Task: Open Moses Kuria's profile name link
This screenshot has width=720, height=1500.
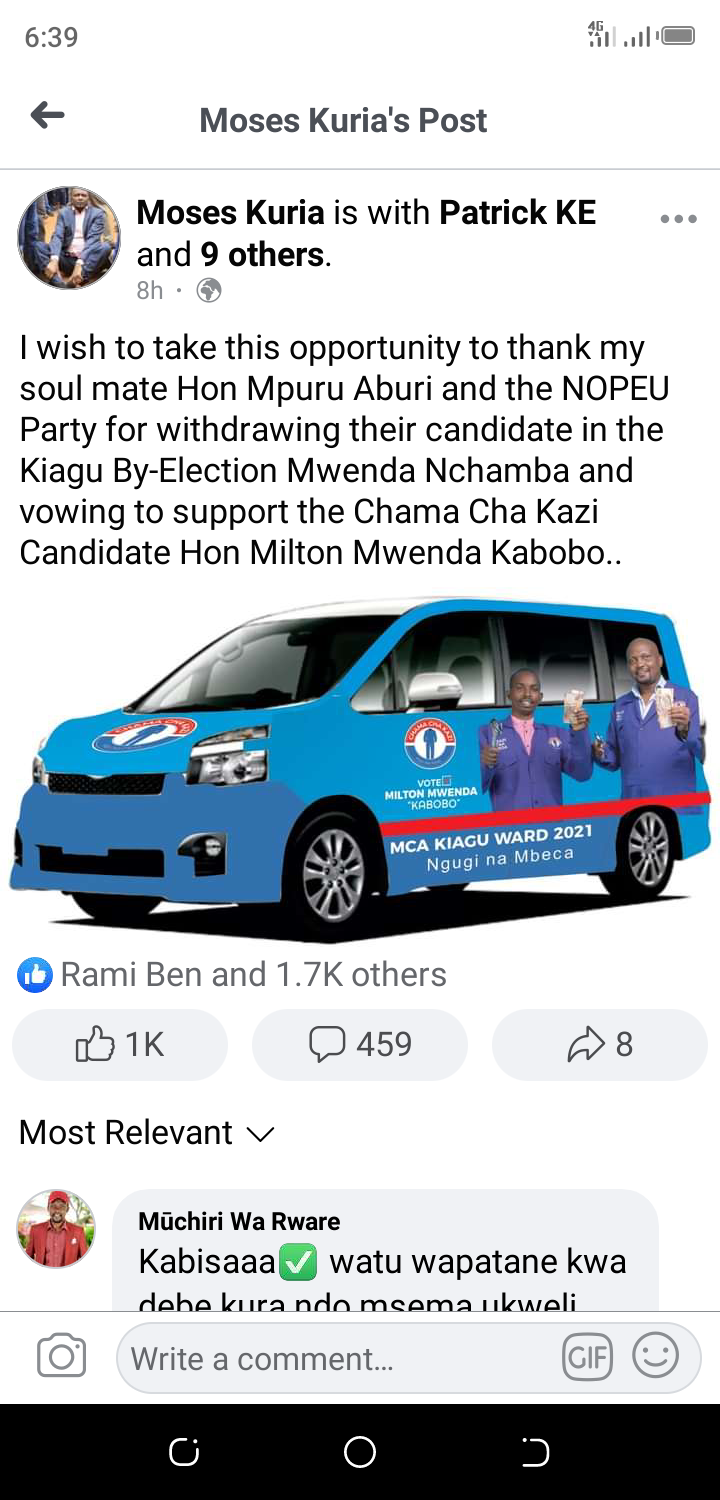Action: [230, 213]
